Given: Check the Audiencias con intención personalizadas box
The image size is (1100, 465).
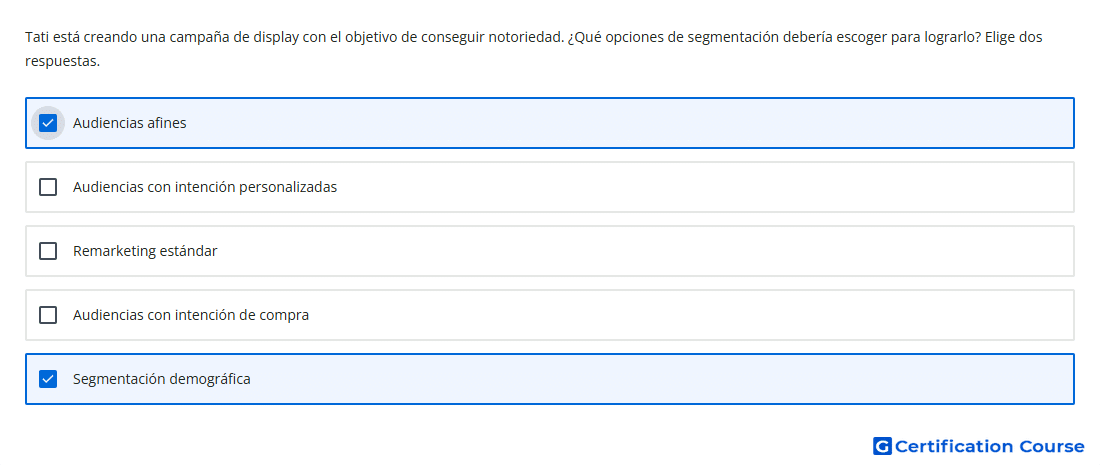Looking at the screenshot, I should pyautogui.click(x=48, y=187).
